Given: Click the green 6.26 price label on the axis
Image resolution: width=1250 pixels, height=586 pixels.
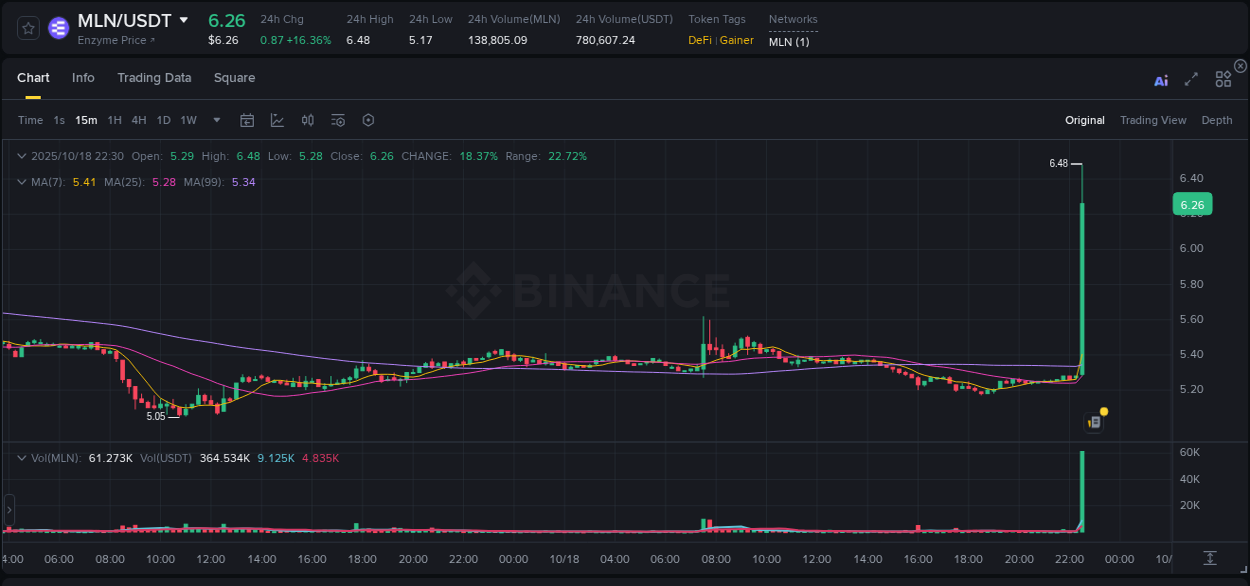Looking at the screenshot, I should coord(1192,203).
